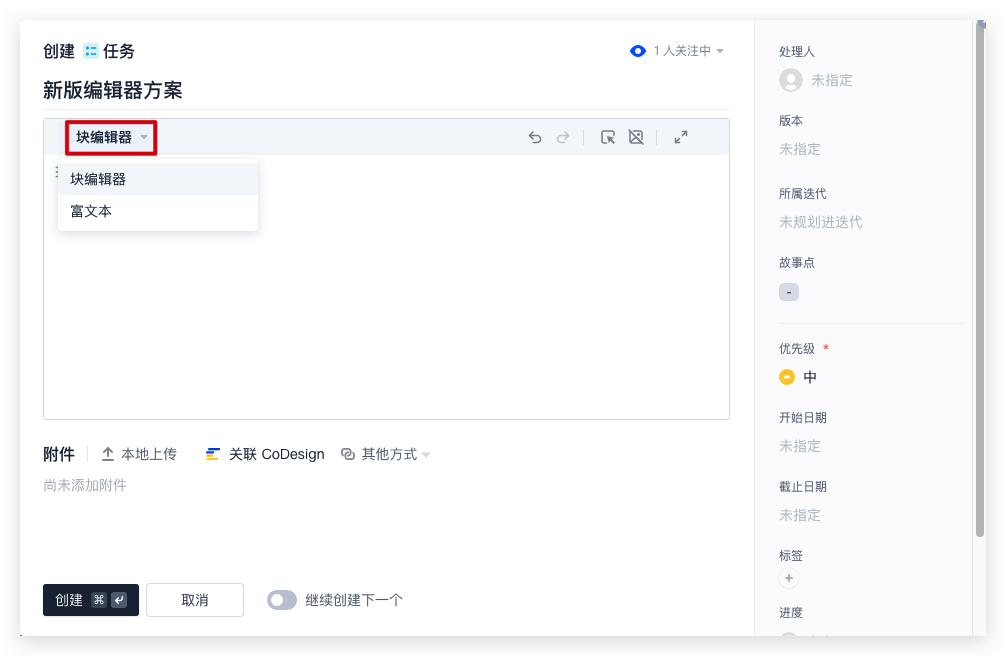Expand editor to fullscreen
Screen dimensions: 1006x656
[681, 137]
